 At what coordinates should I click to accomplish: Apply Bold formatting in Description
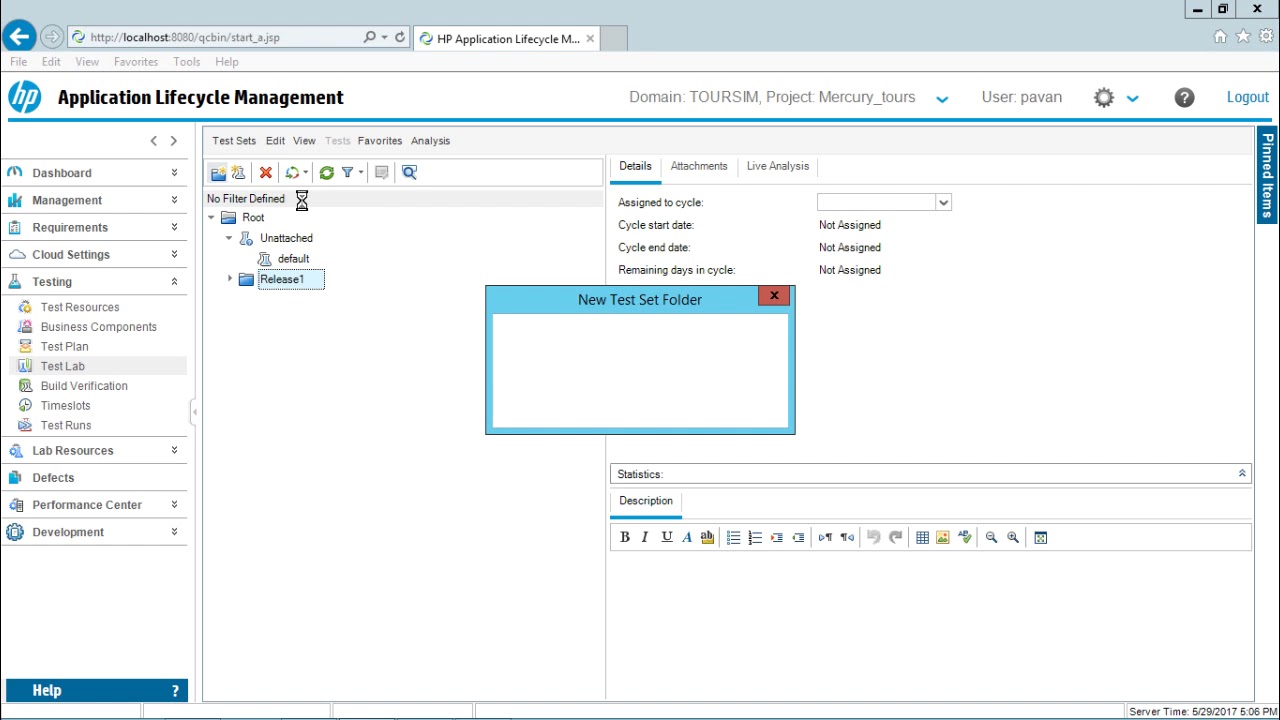pyautogui.click(x=625, y=538)
